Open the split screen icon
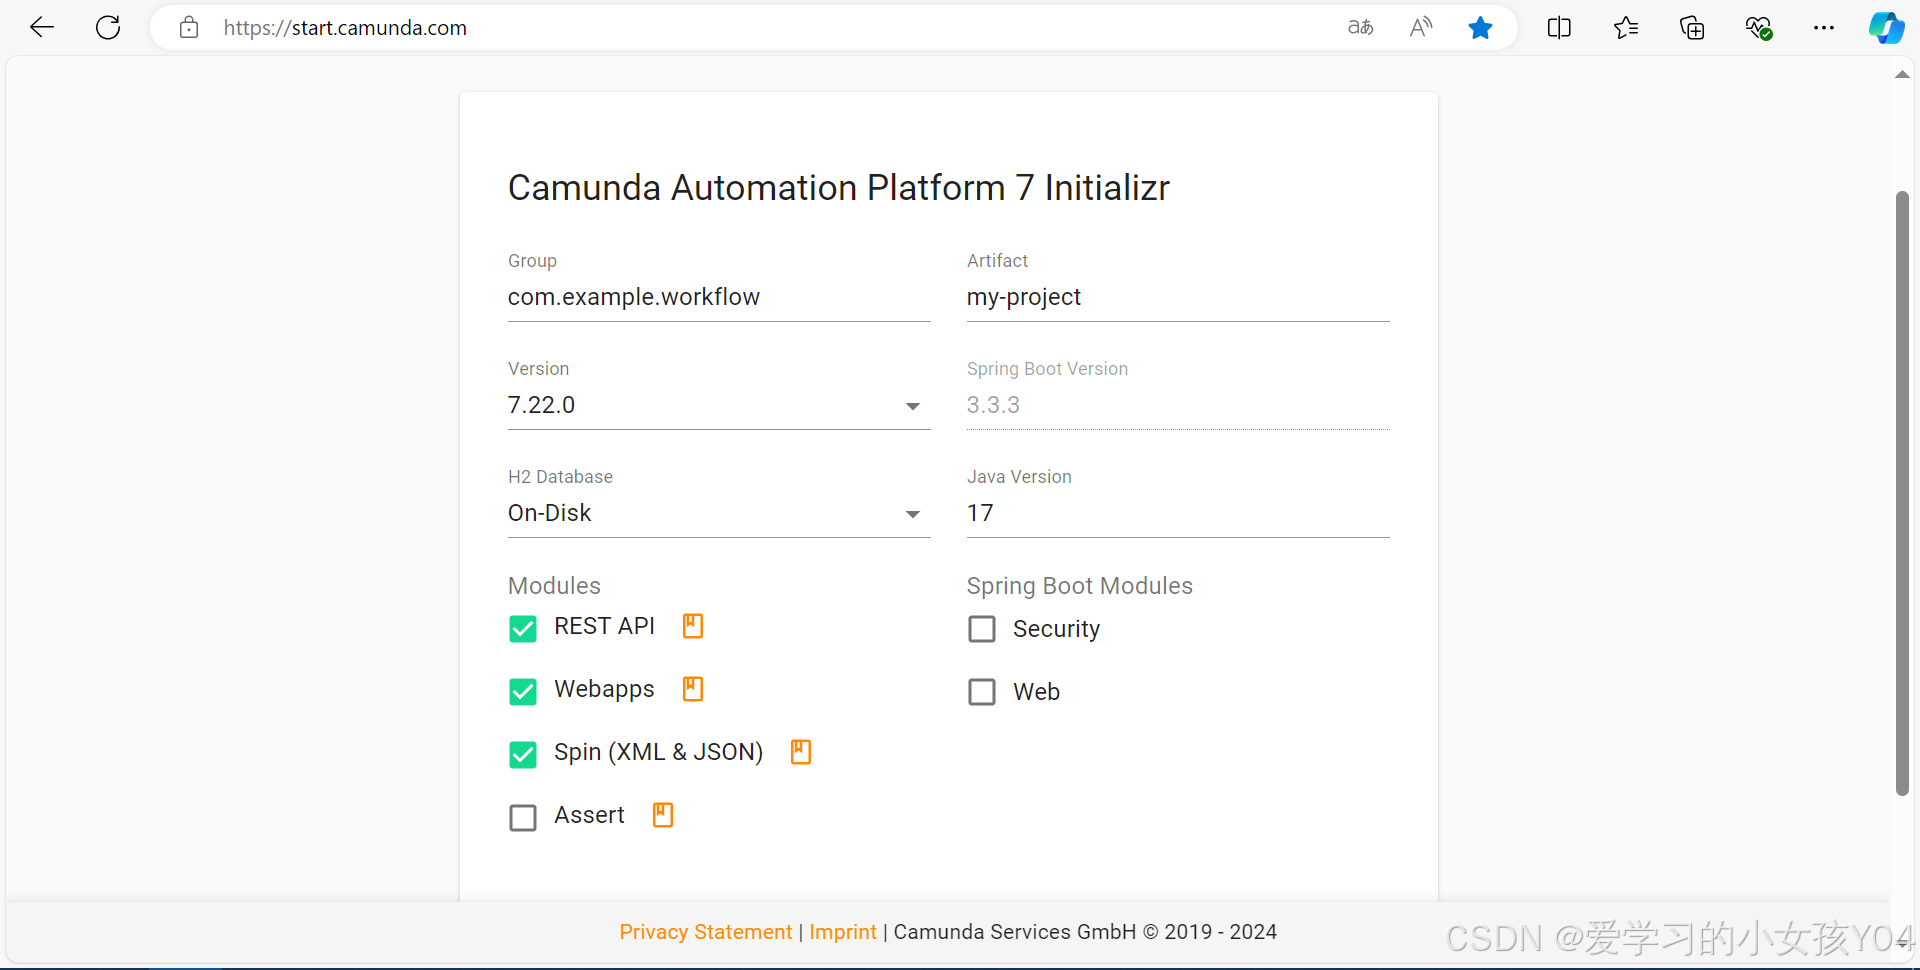The image size is (1920, 970). (1559, 27)
